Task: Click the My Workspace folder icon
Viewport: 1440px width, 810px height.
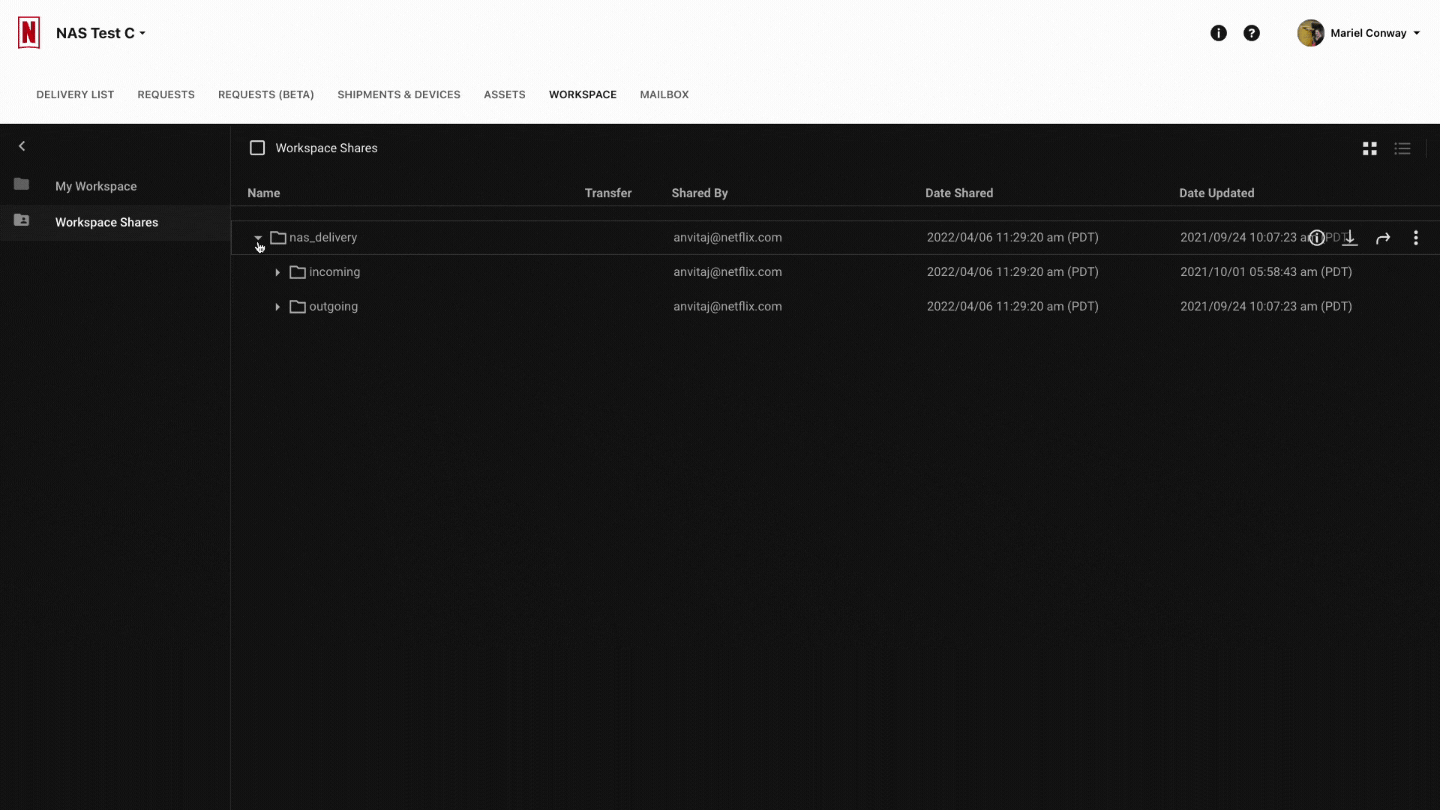Action: pos(21,185)
